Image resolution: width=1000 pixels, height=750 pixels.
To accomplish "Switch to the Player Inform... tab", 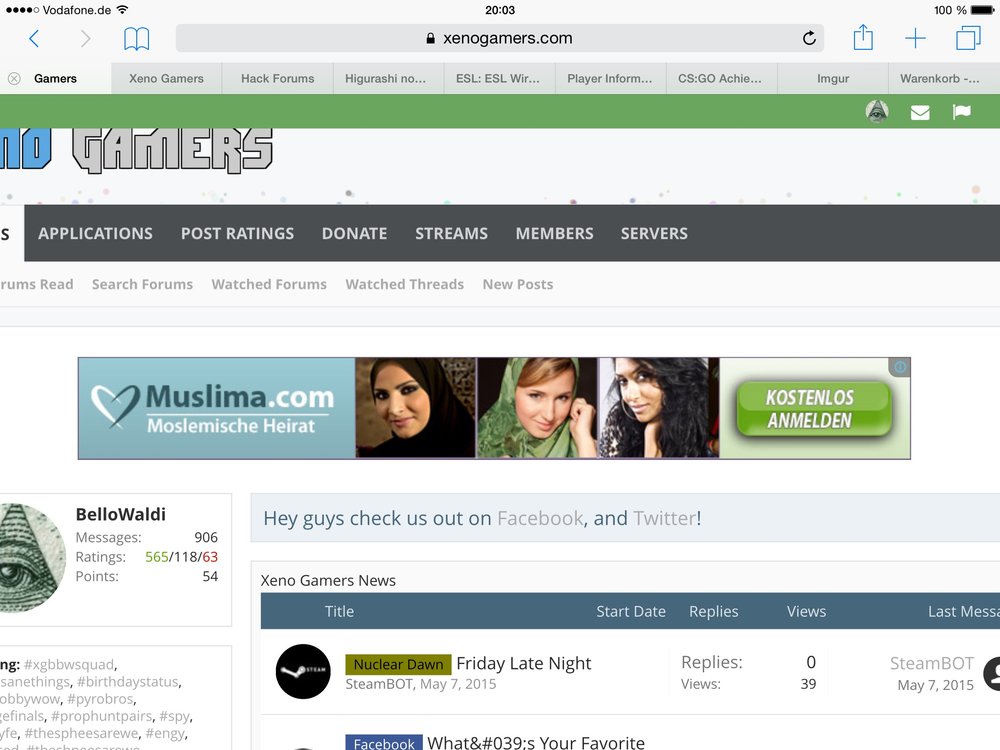I will click(x=610, y=78).
